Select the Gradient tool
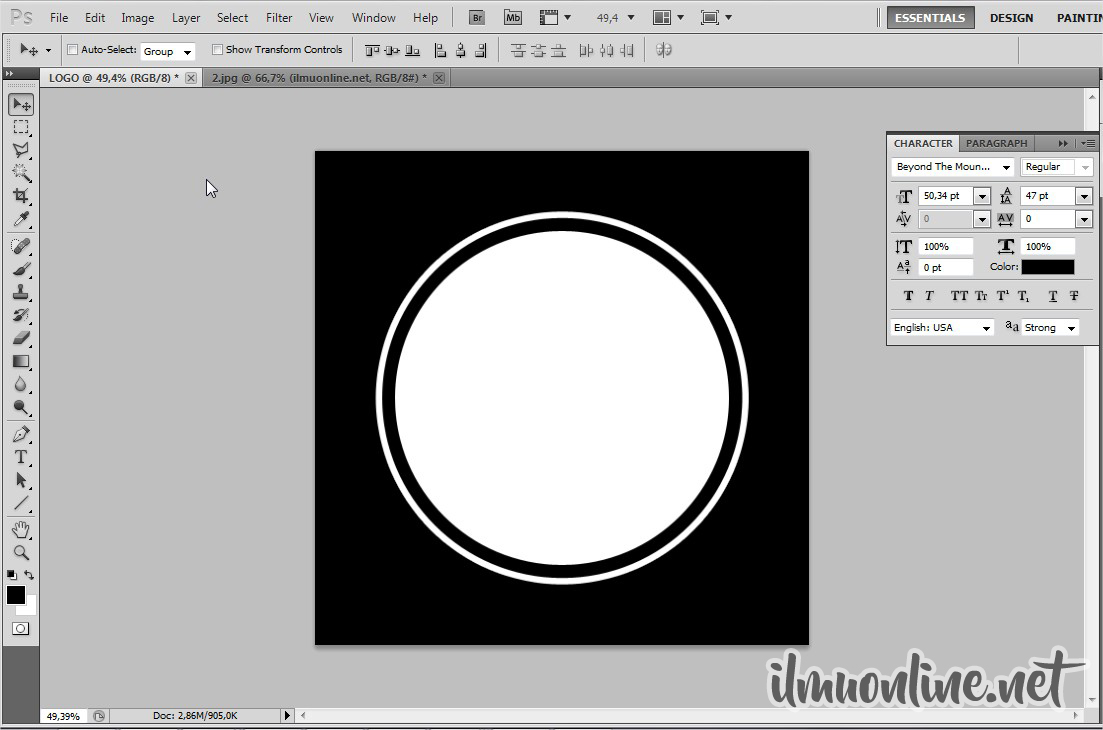 click(x=20, y=362)
